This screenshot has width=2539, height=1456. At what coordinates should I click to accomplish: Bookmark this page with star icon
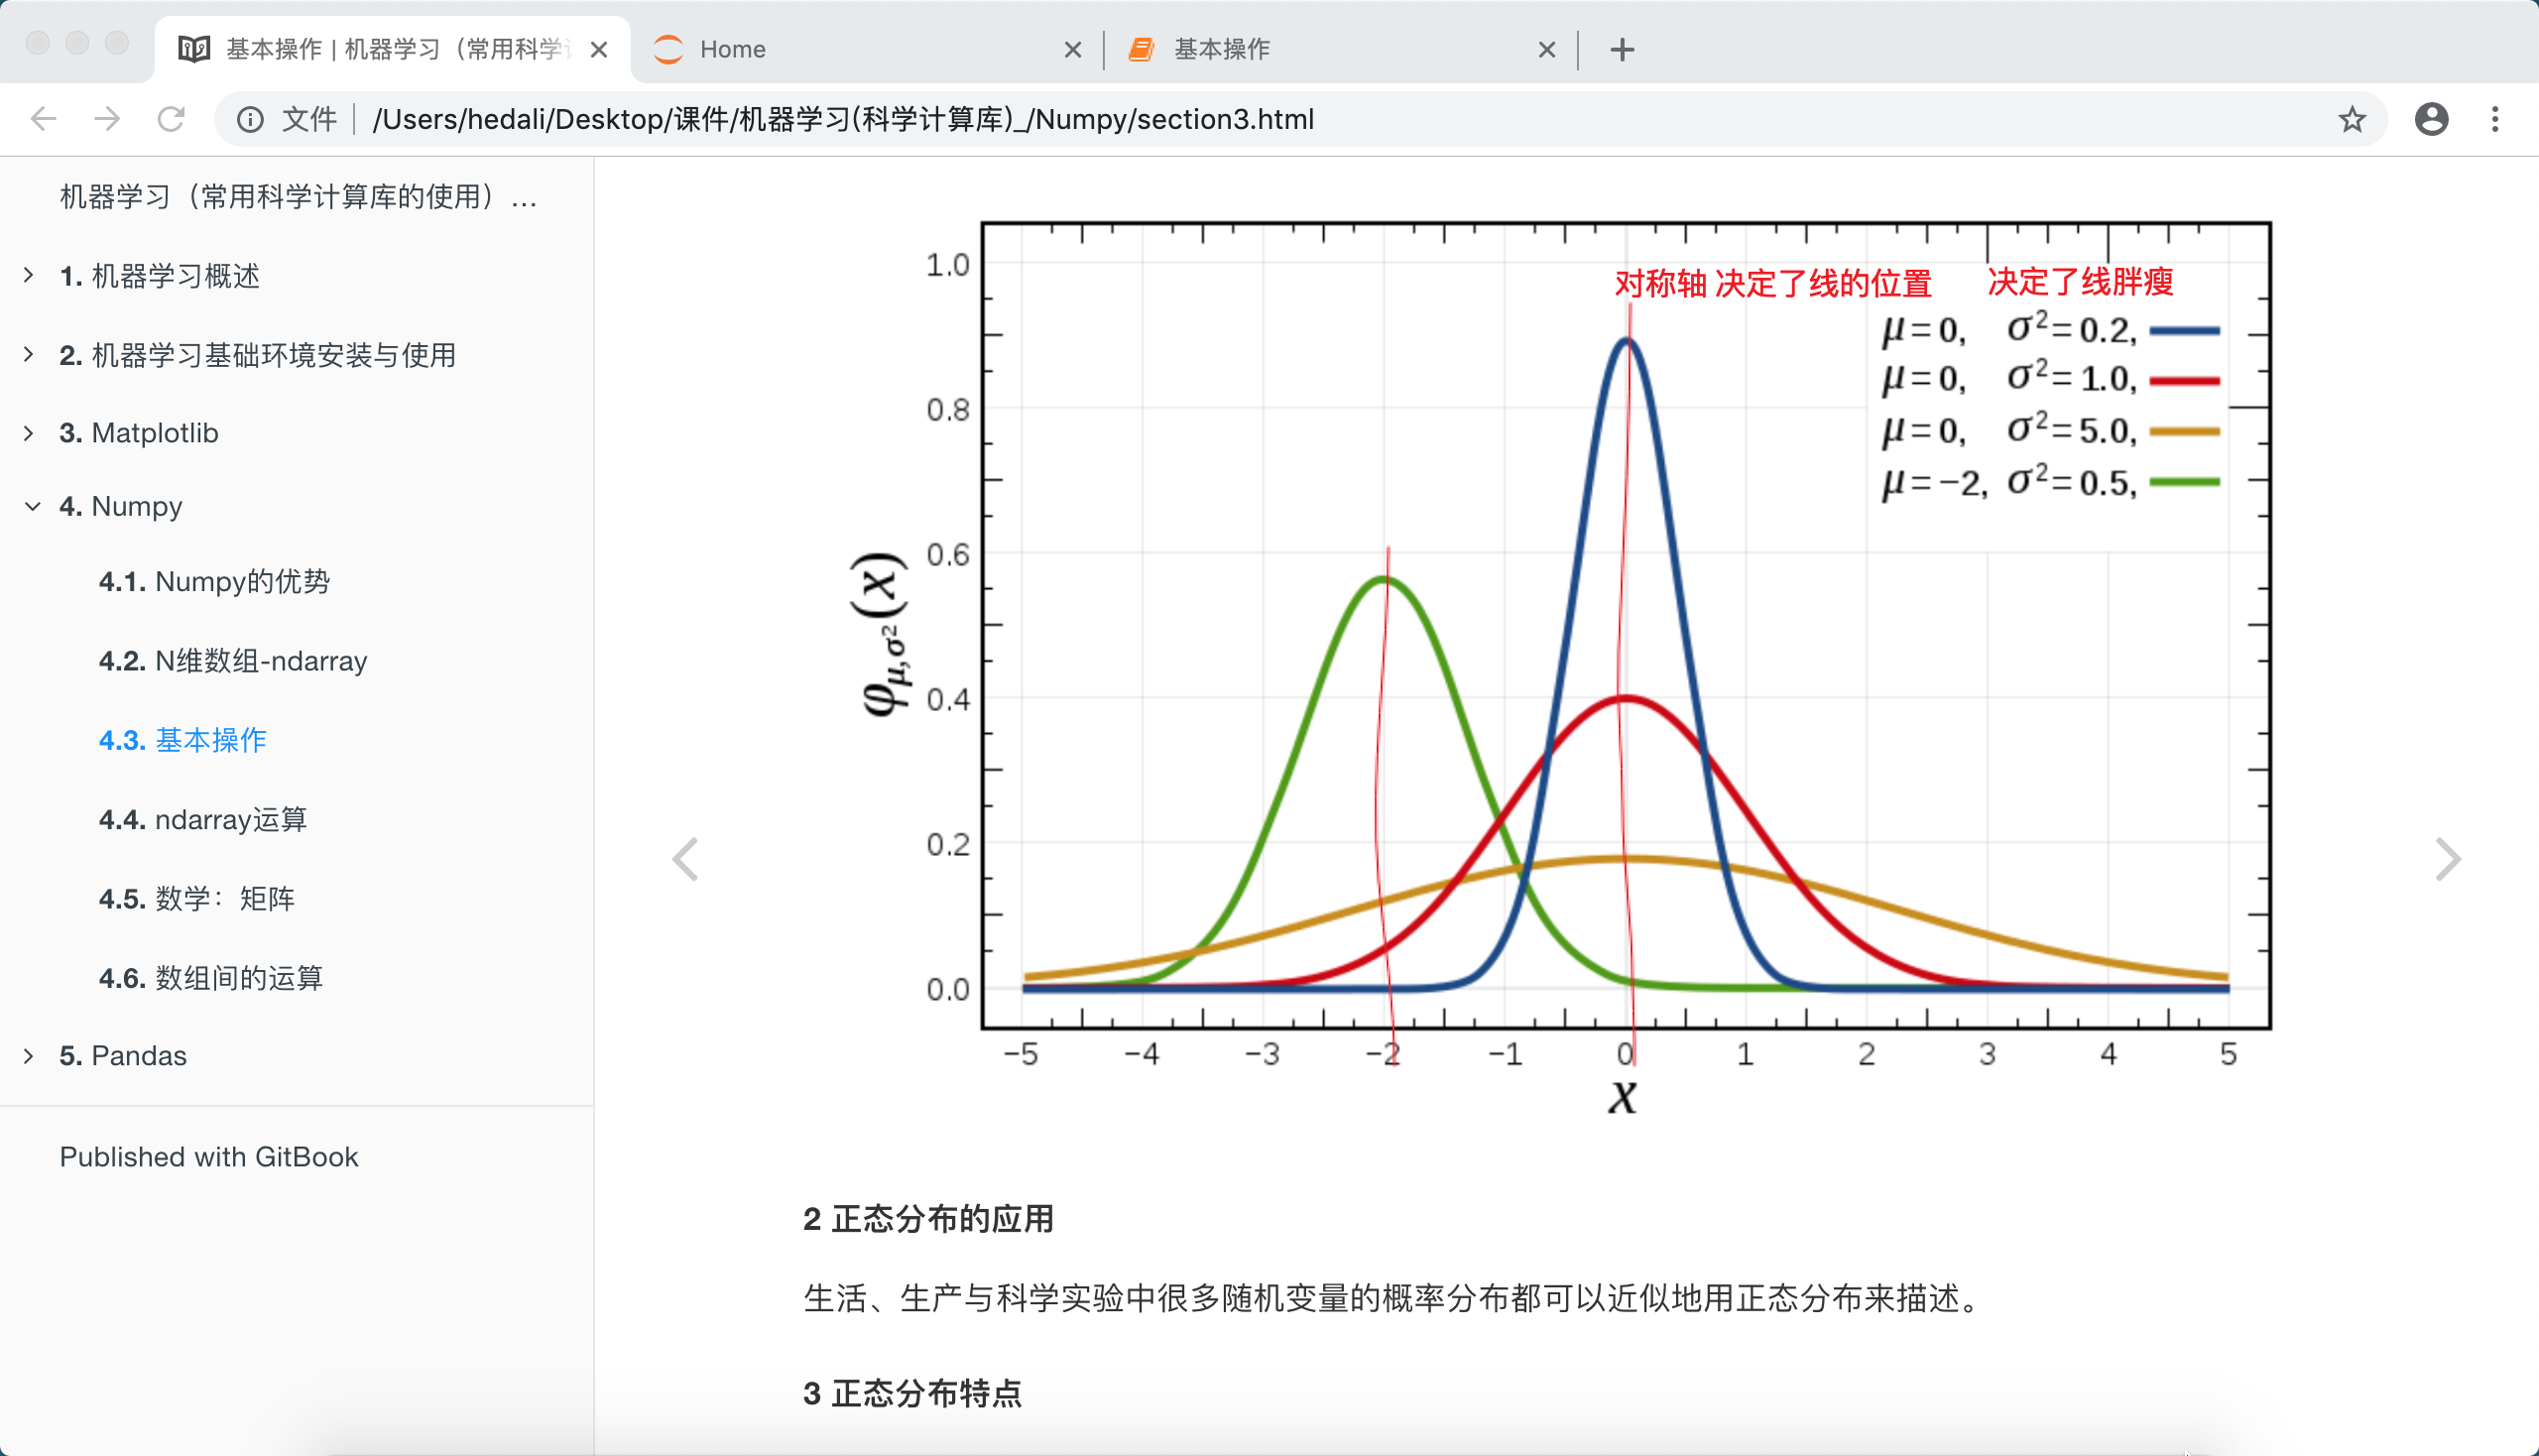[2352, 119]
